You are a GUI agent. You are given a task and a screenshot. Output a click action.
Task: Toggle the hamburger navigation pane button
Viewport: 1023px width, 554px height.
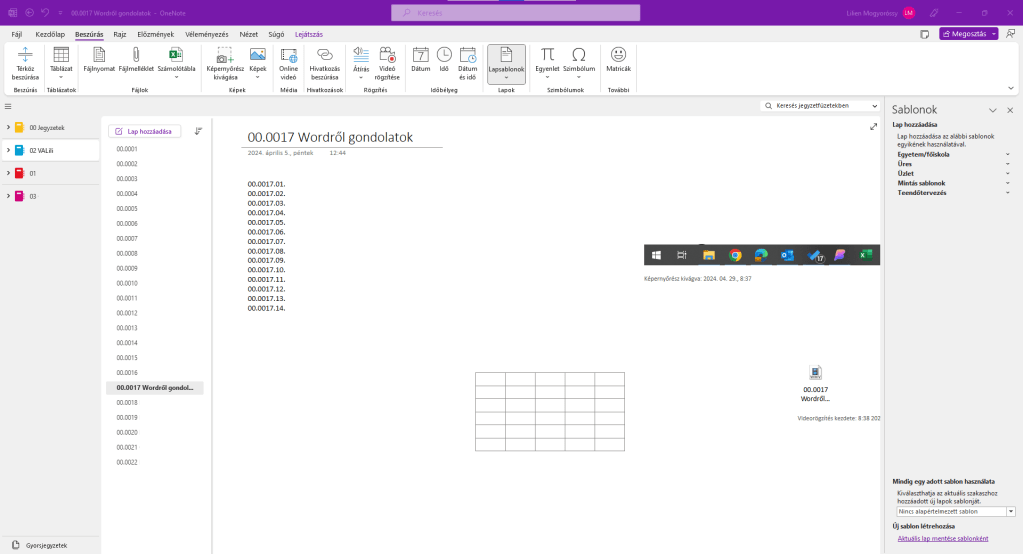tap(8, 106)
